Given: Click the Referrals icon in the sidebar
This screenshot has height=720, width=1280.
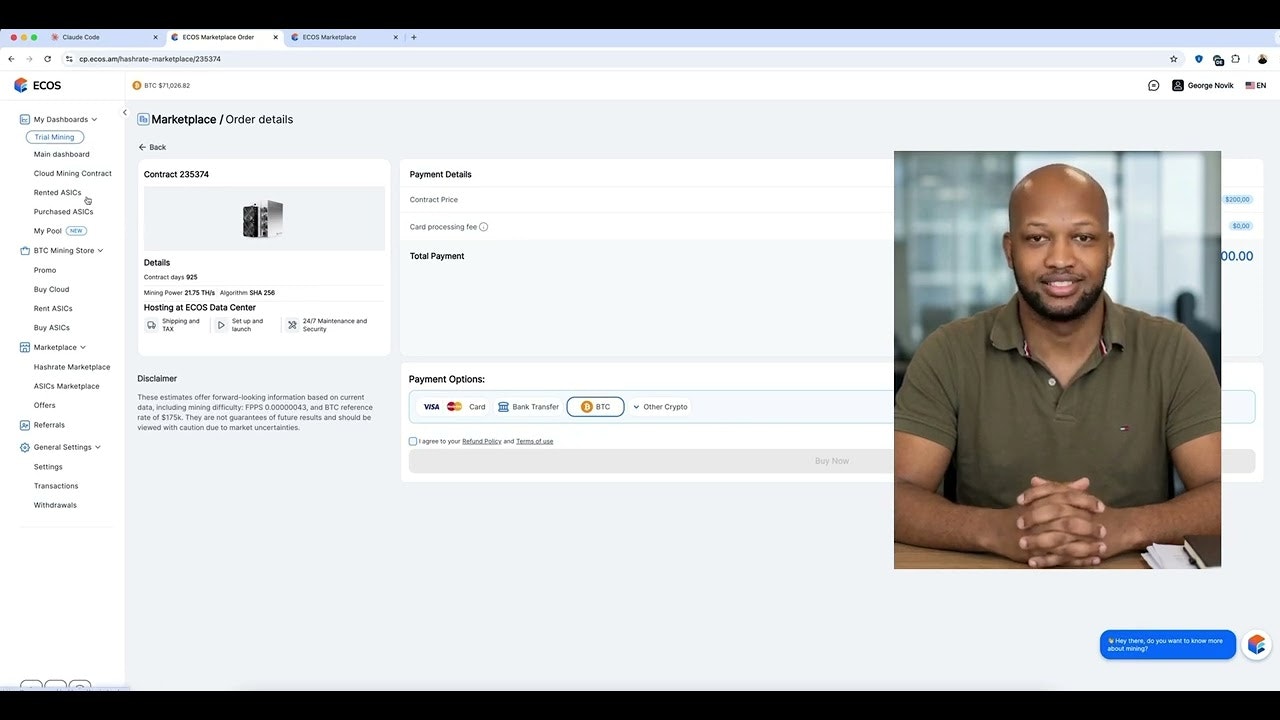Looking at the screenshot, I should 25,425.
